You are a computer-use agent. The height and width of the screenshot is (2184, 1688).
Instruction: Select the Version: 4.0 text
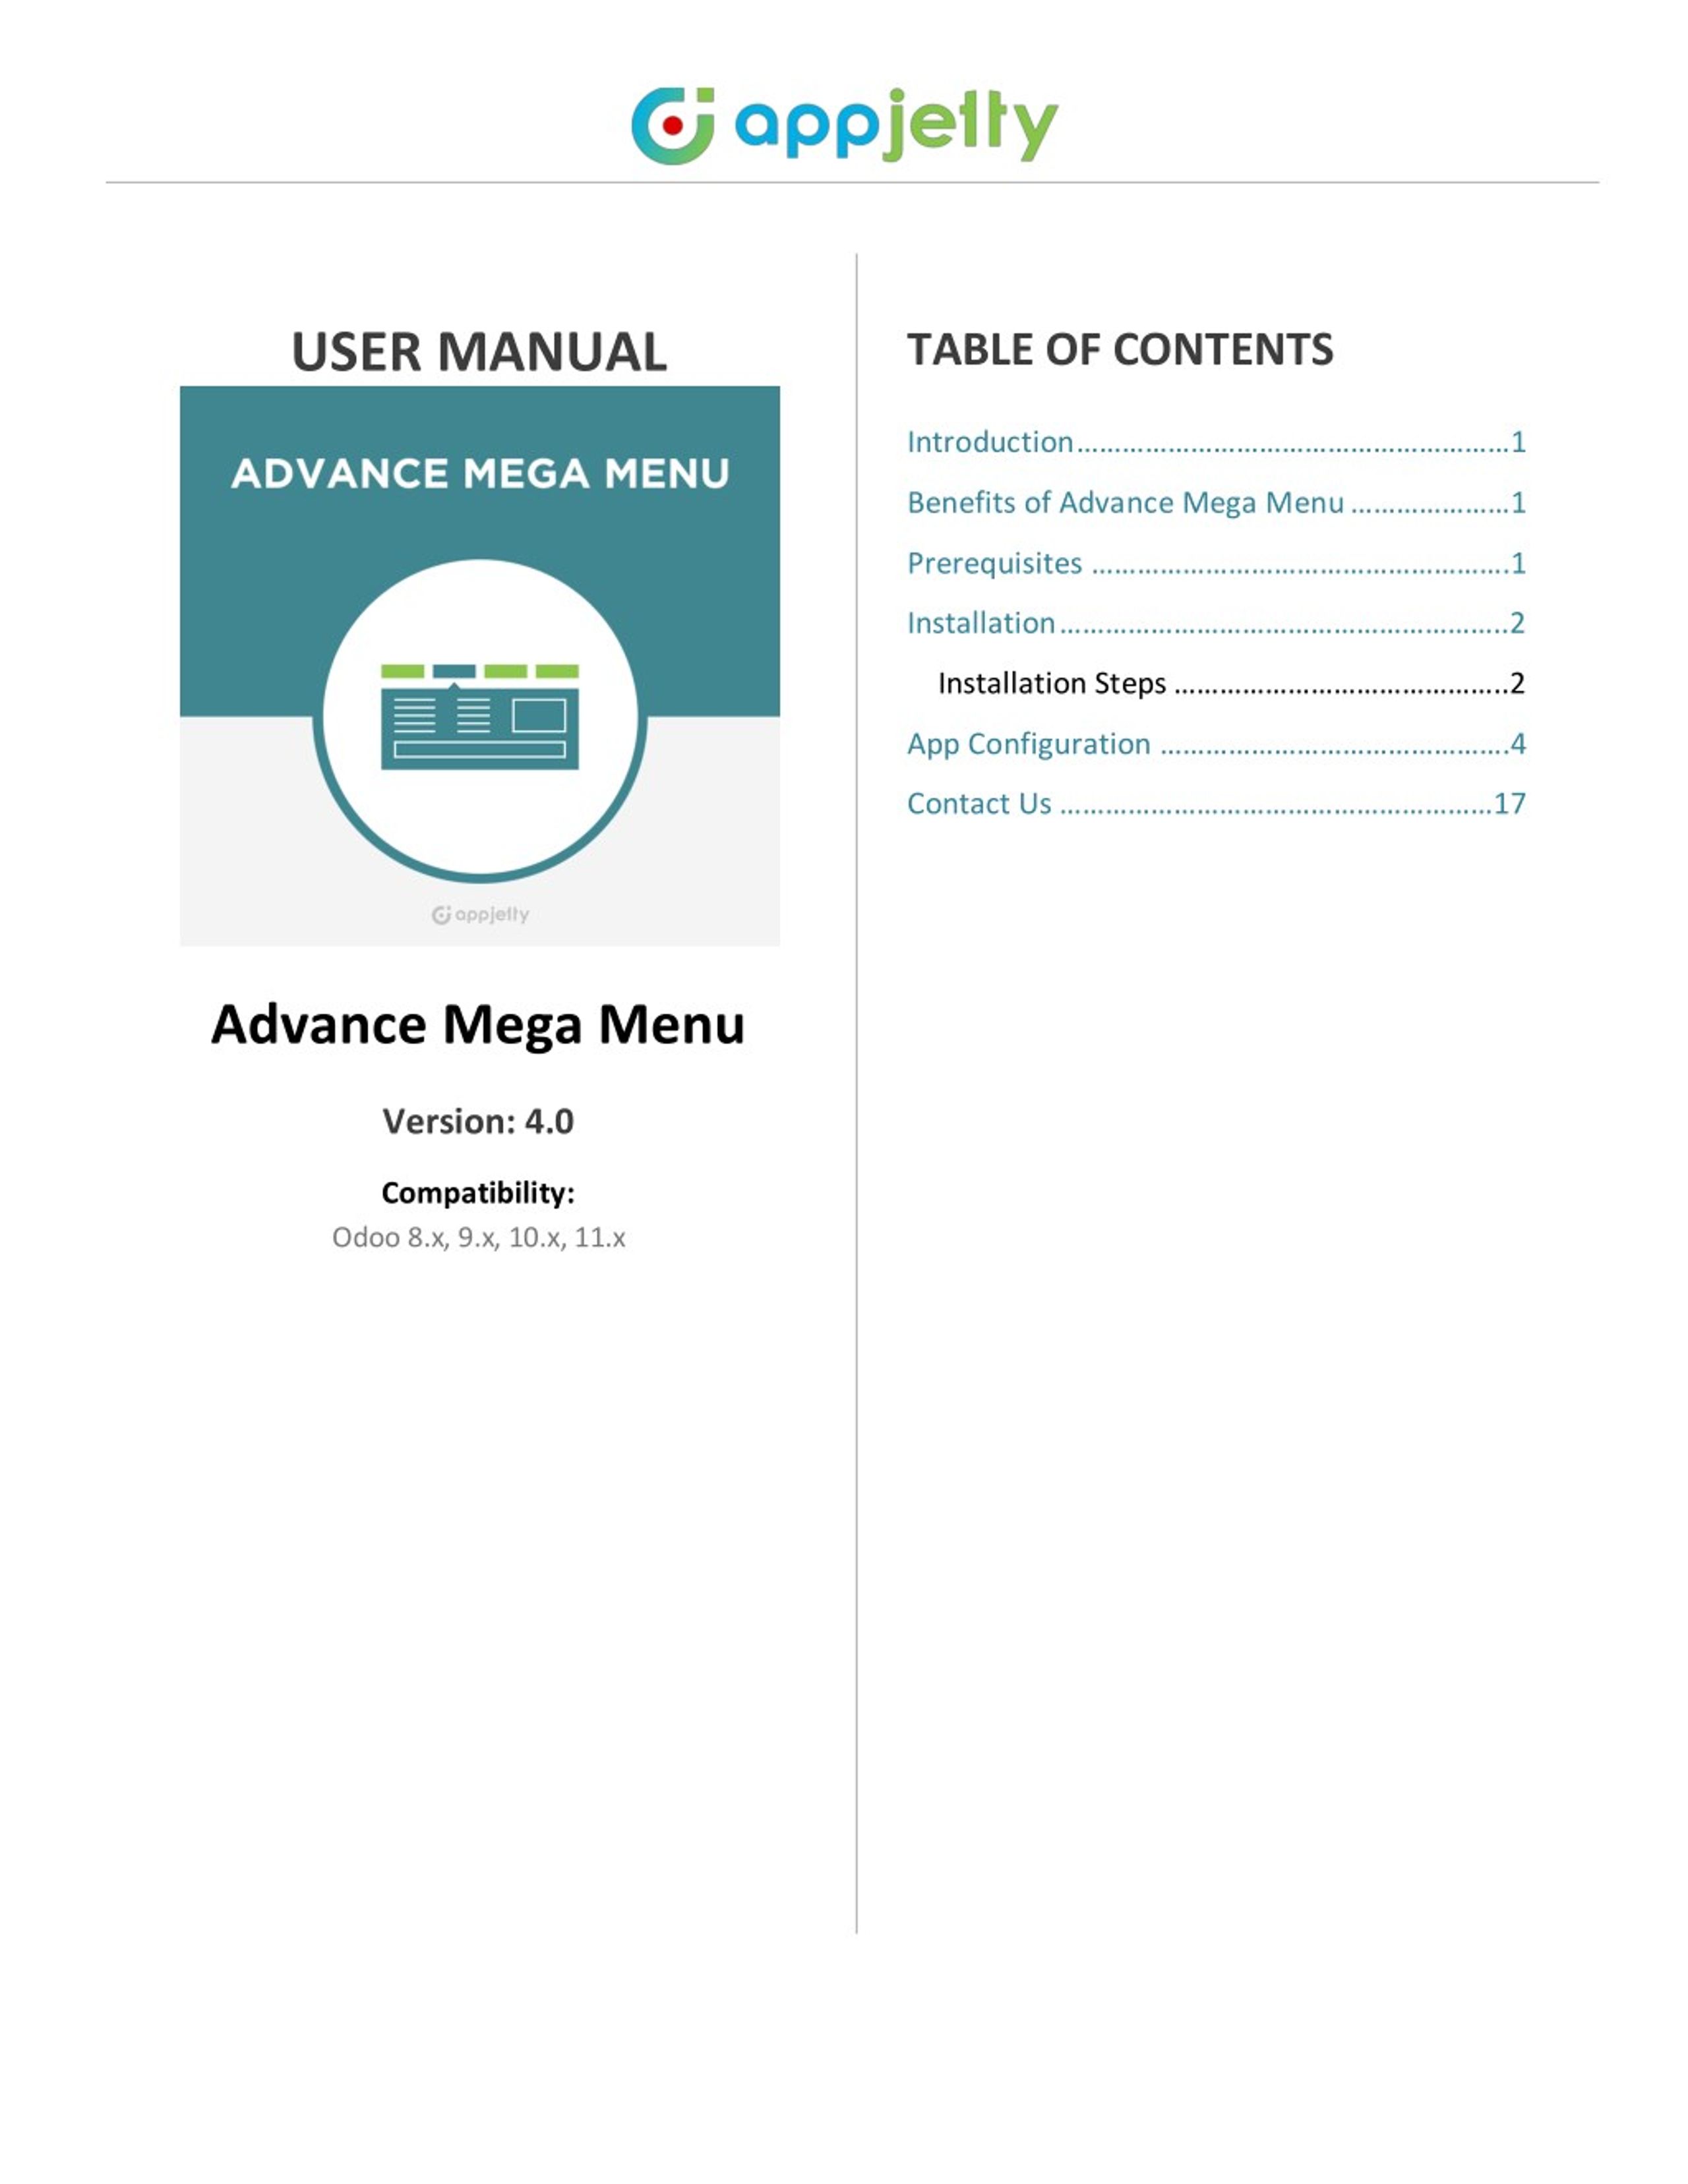coord(478,1121)
